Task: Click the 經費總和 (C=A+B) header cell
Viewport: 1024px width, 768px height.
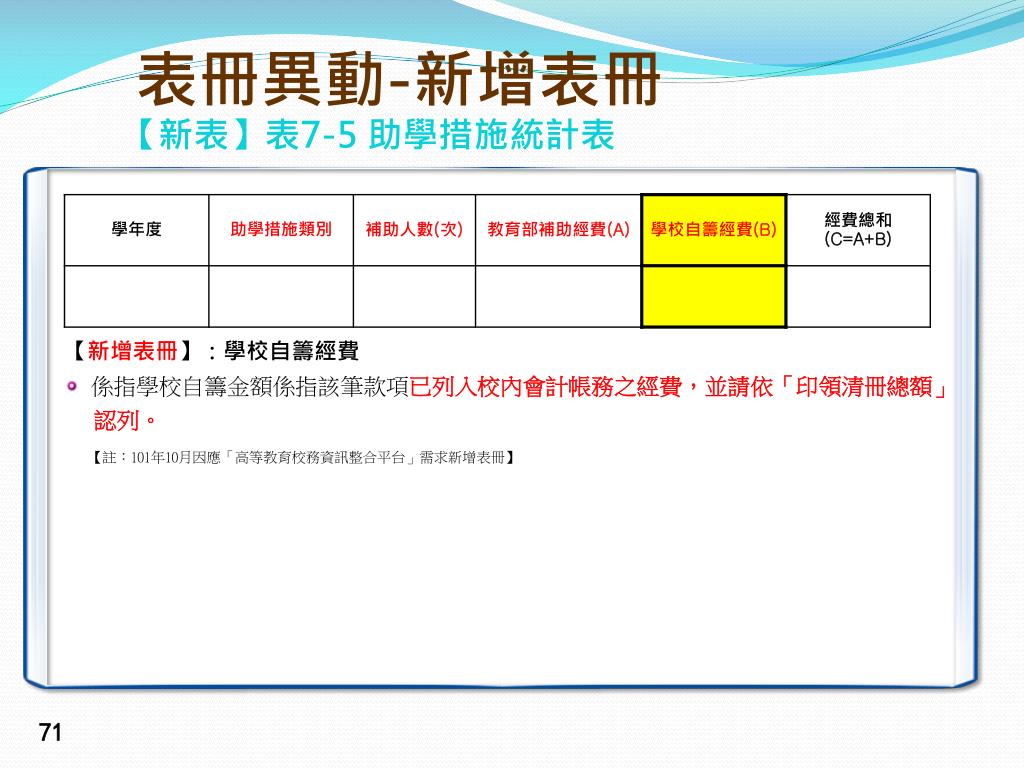Action: [858, 230]
